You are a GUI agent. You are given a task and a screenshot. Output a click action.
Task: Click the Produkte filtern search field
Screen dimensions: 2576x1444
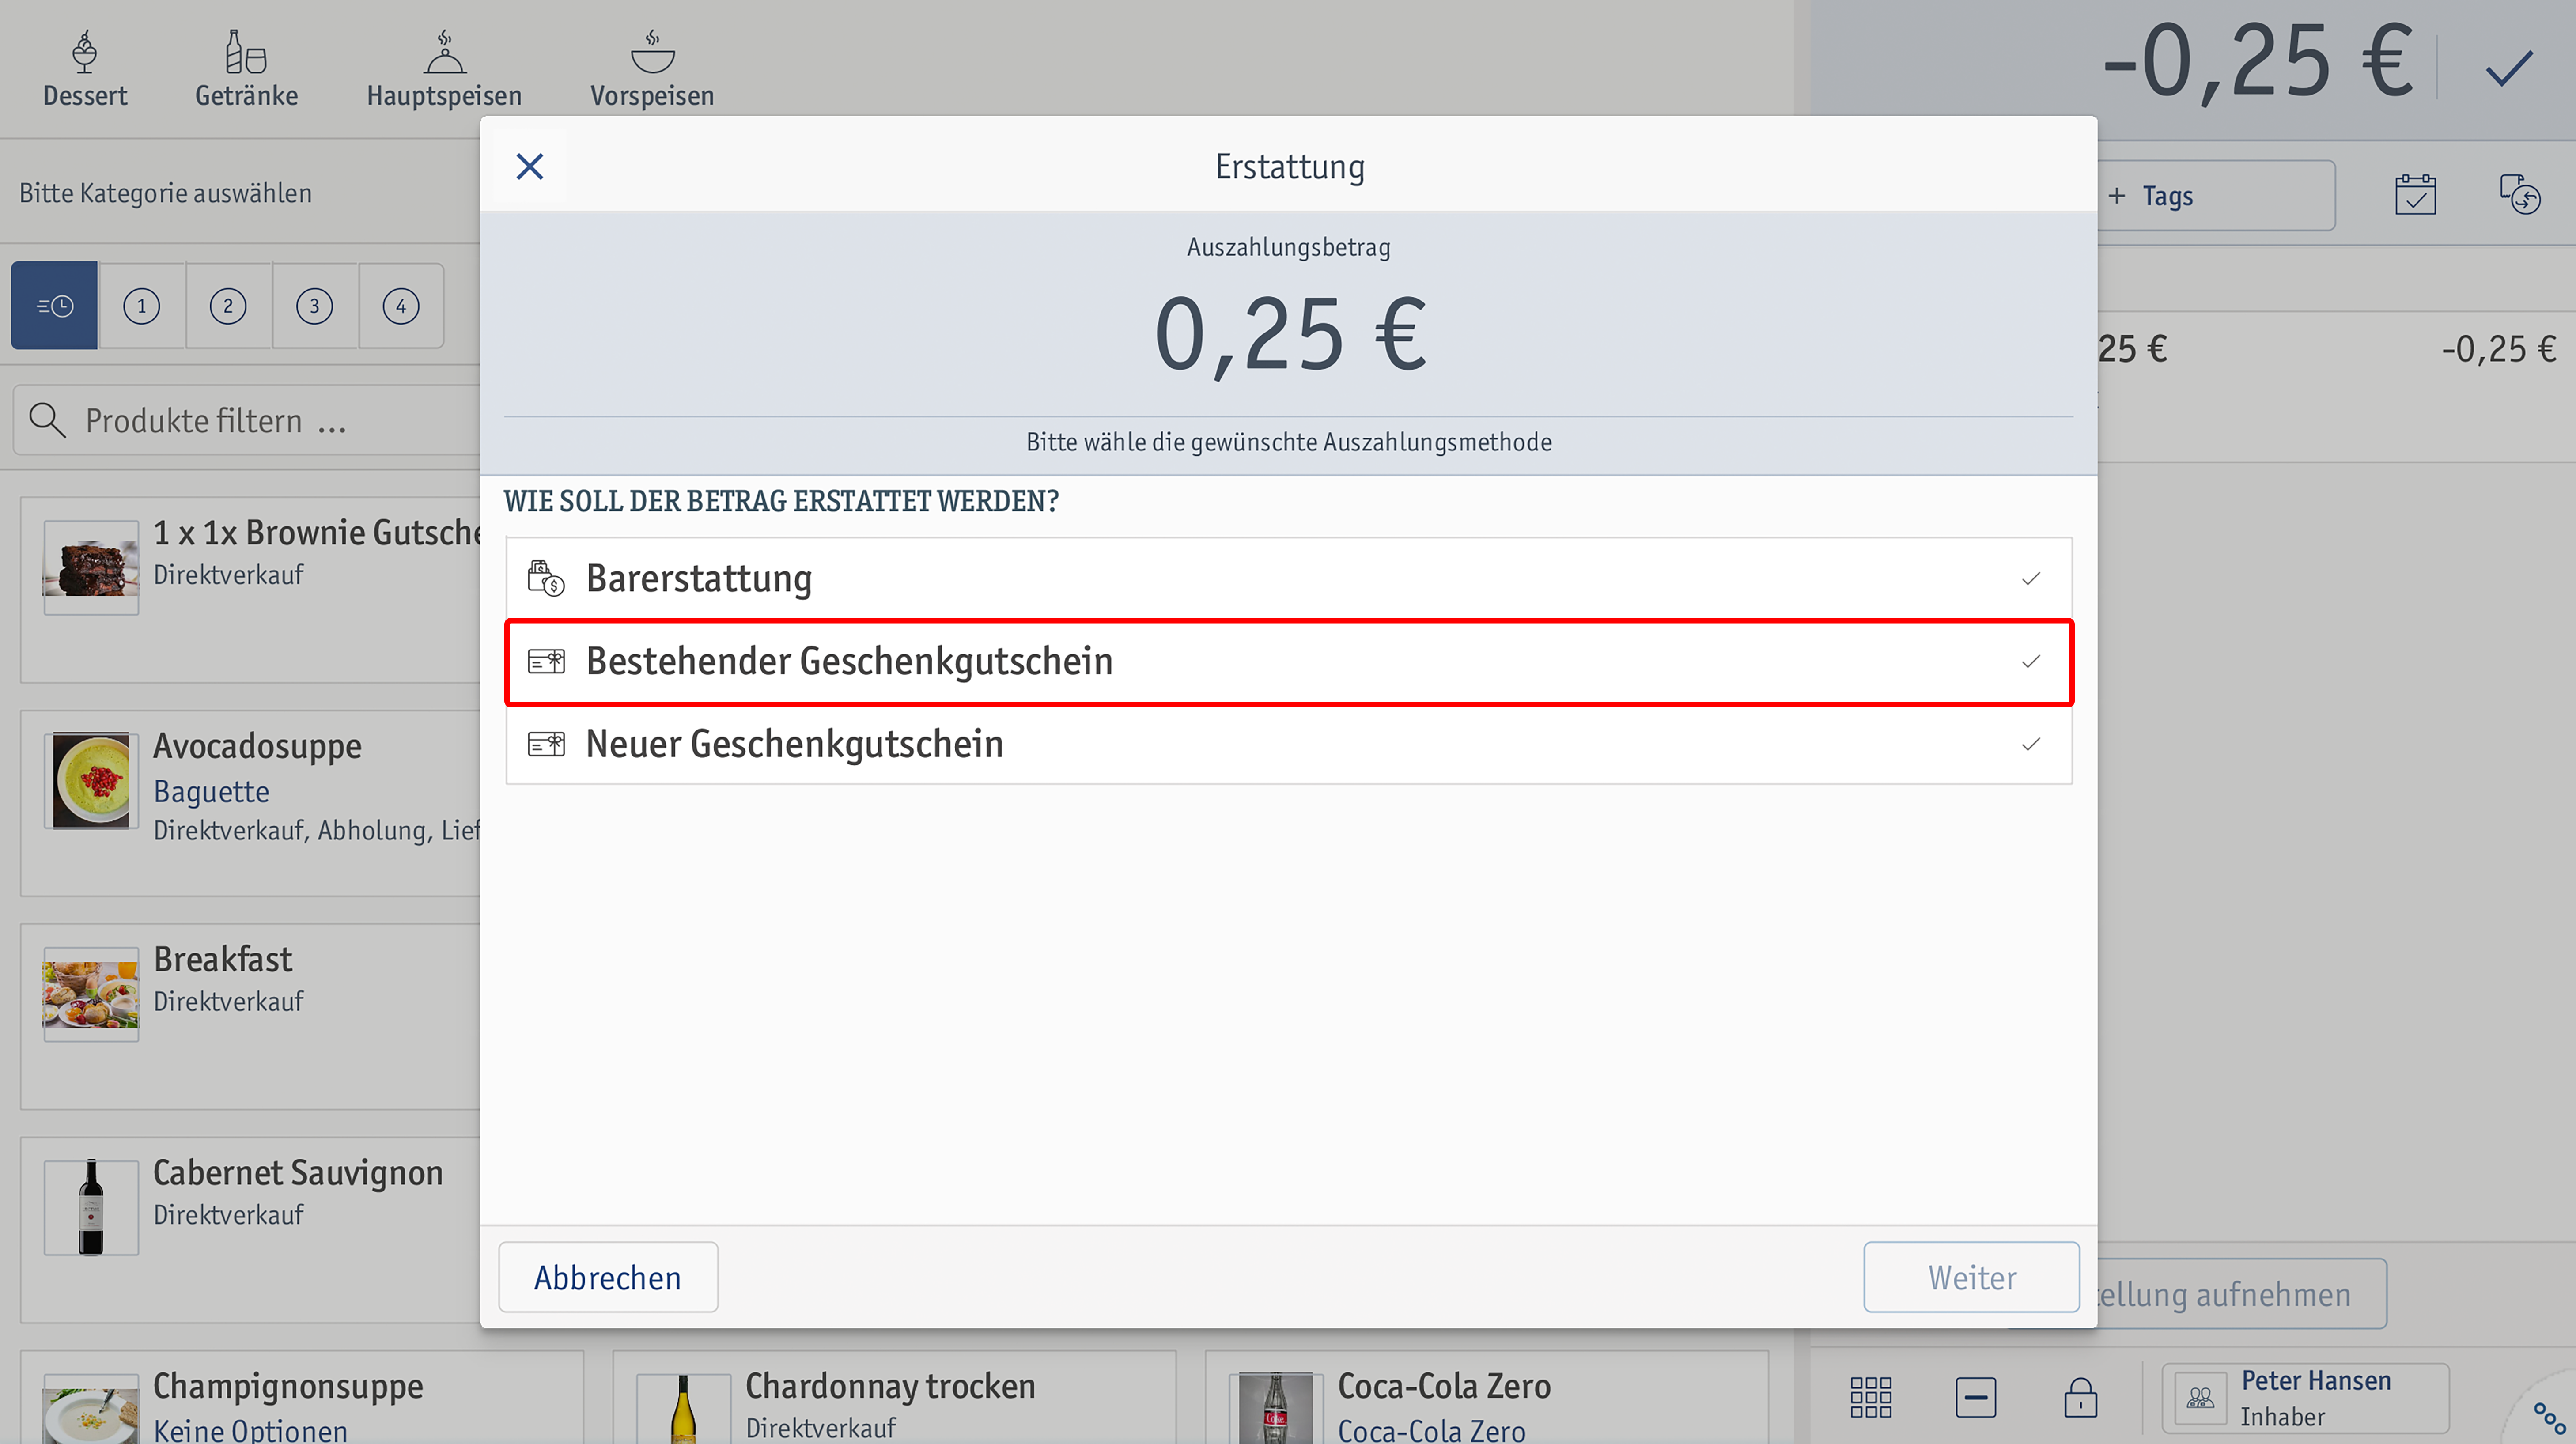246,421
